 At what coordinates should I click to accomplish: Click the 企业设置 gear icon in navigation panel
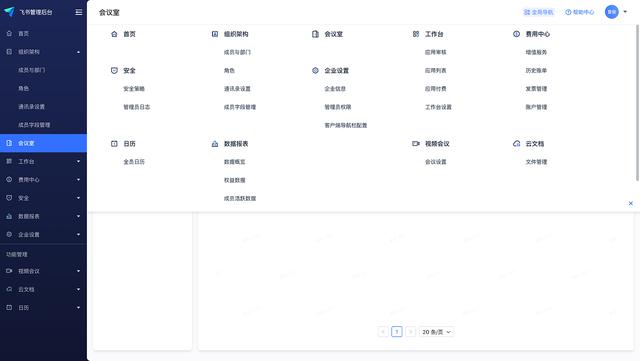315,70
